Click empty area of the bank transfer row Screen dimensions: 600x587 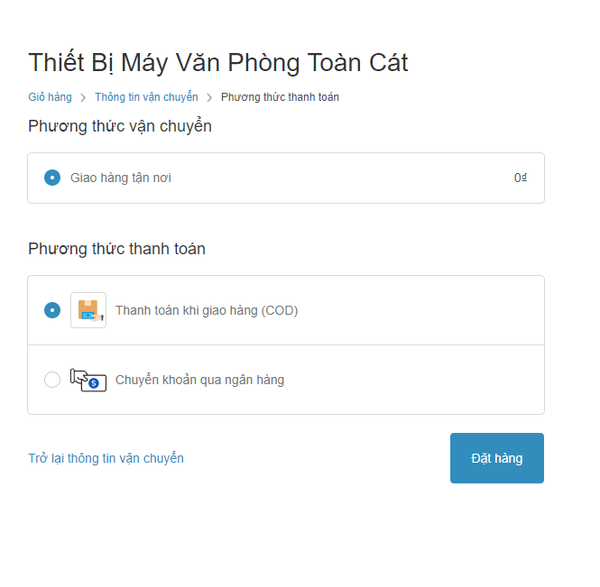click(x=413, y=380)
